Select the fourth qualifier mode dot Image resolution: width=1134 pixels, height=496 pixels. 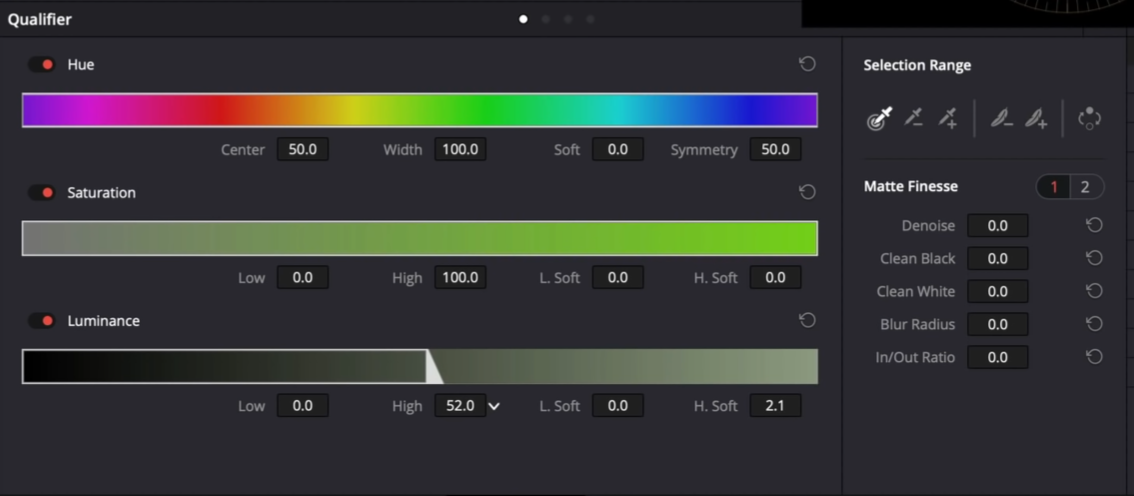click(590, 20)
